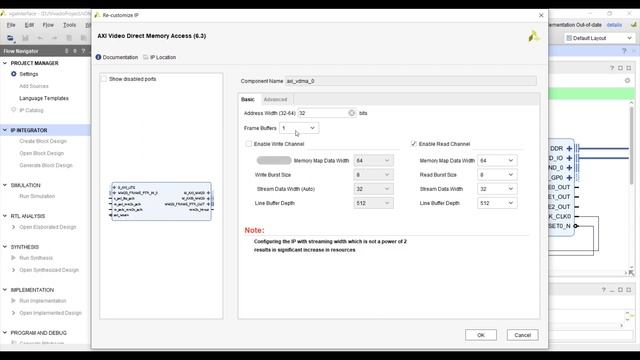Click Language Templates in Flow Navigator

click(x=44, y=98)
